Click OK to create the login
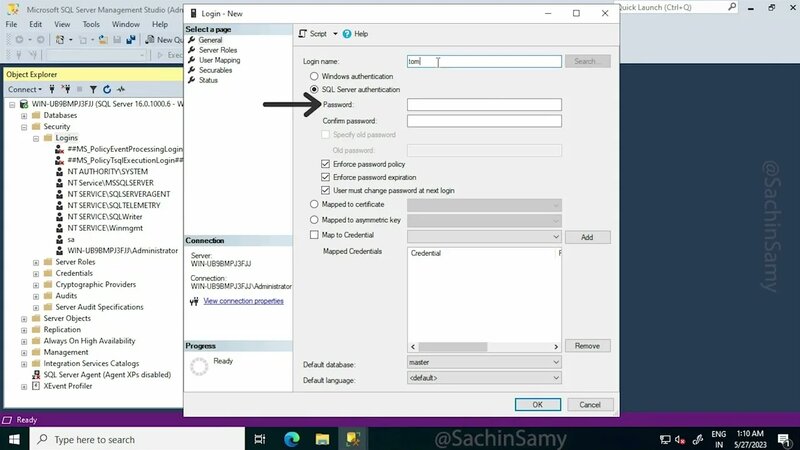 pos(537,405)
